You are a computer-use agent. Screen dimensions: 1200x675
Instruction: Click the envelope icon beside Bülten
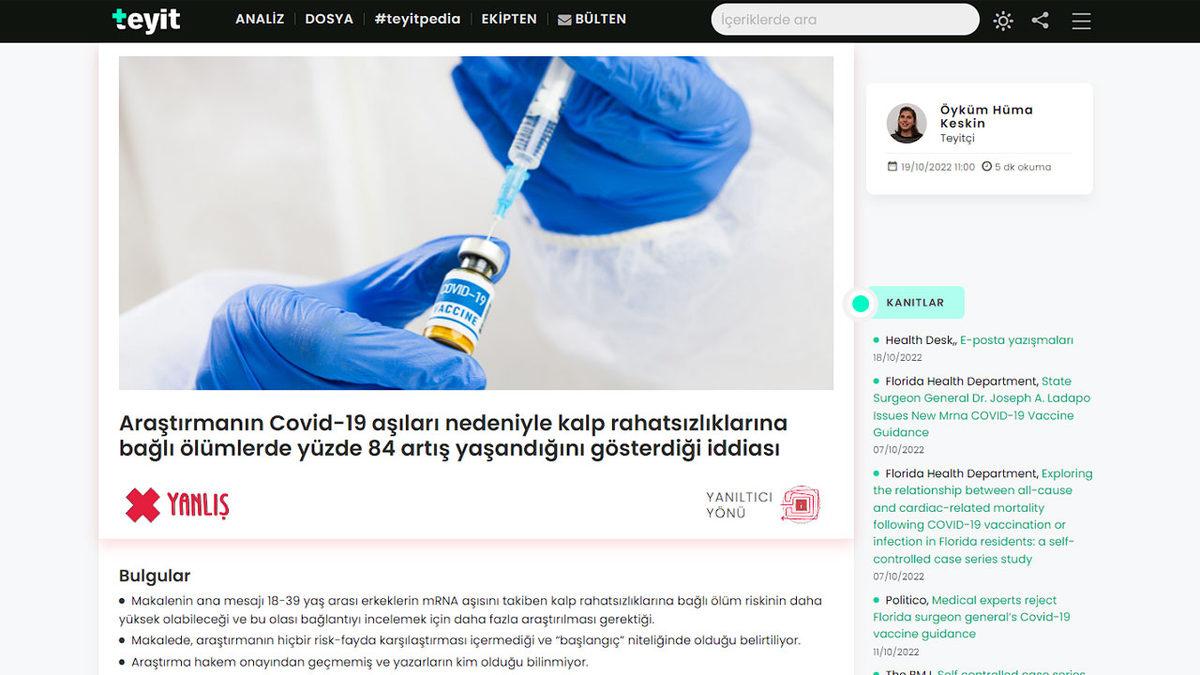(x=564, y=20)
